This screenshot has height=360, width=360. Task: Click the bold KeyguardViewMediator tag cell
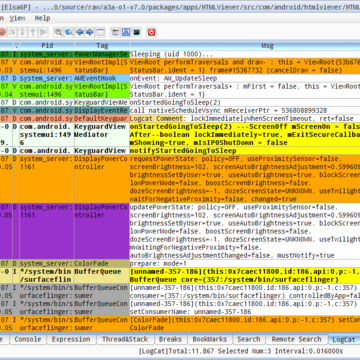pos(102,135)
